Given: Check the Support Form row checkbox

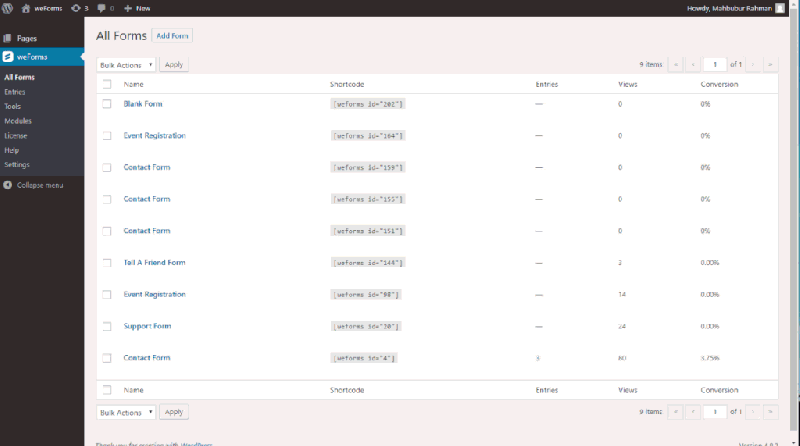Looking at the screenshot, I should [107, 326].
